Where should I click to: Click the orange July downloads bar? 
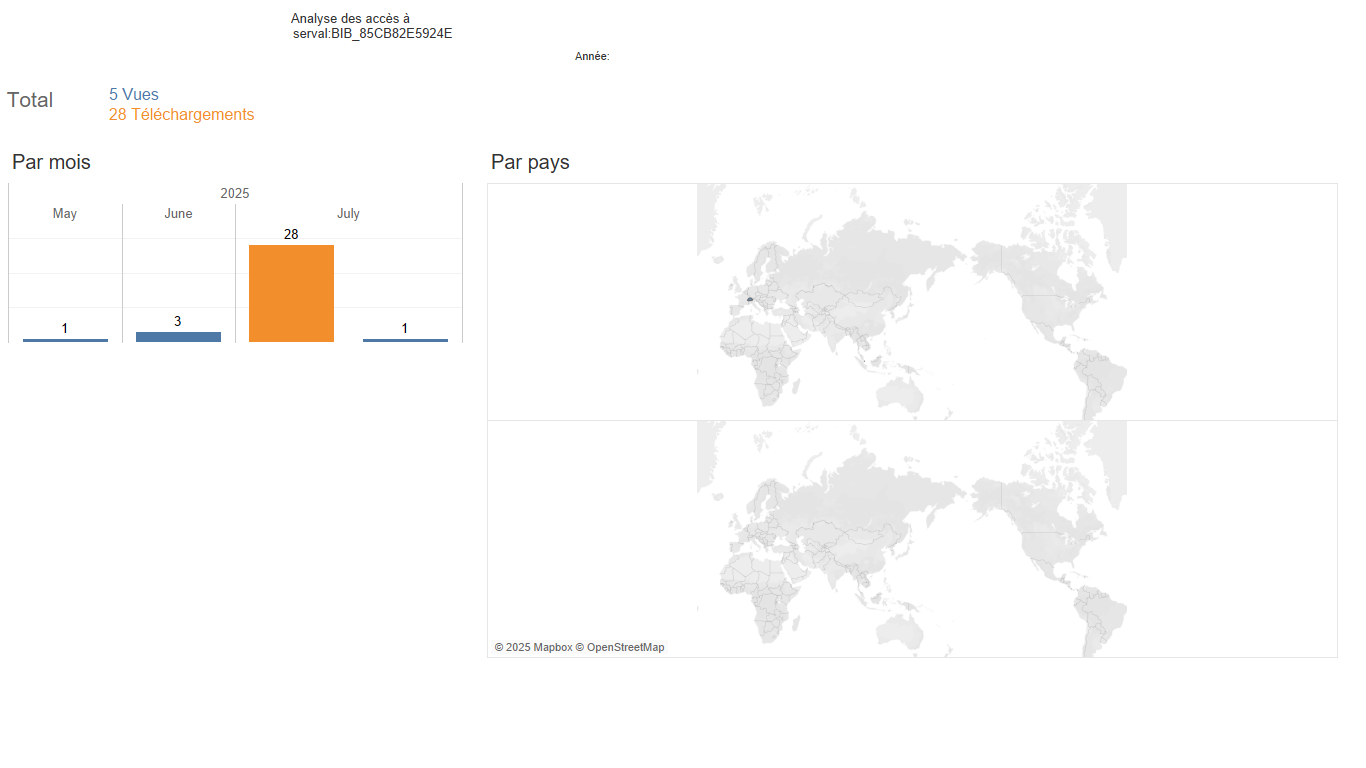(291, 293)
